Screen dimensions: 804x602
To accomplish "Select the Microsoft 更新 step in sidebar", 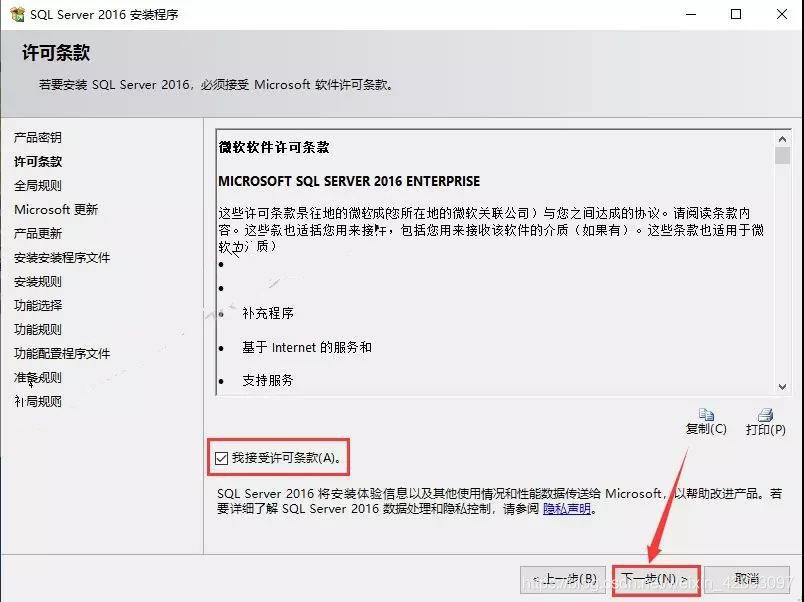I will click(x=56, y=210).
